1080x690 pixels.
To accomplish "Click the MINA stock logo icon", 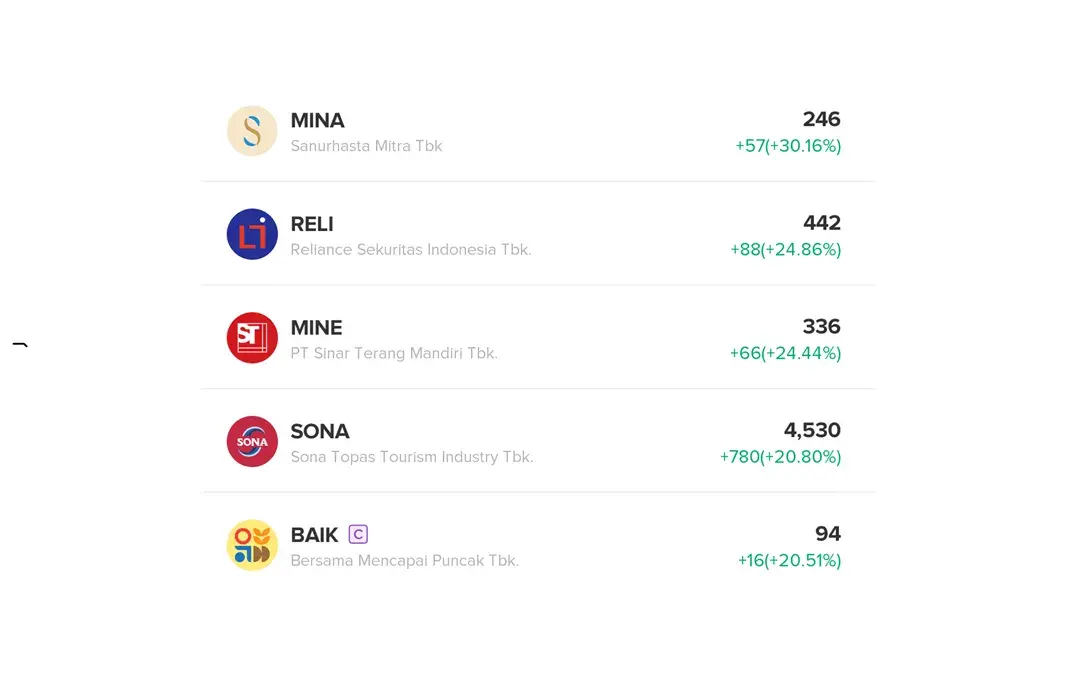I will (252, 131).
